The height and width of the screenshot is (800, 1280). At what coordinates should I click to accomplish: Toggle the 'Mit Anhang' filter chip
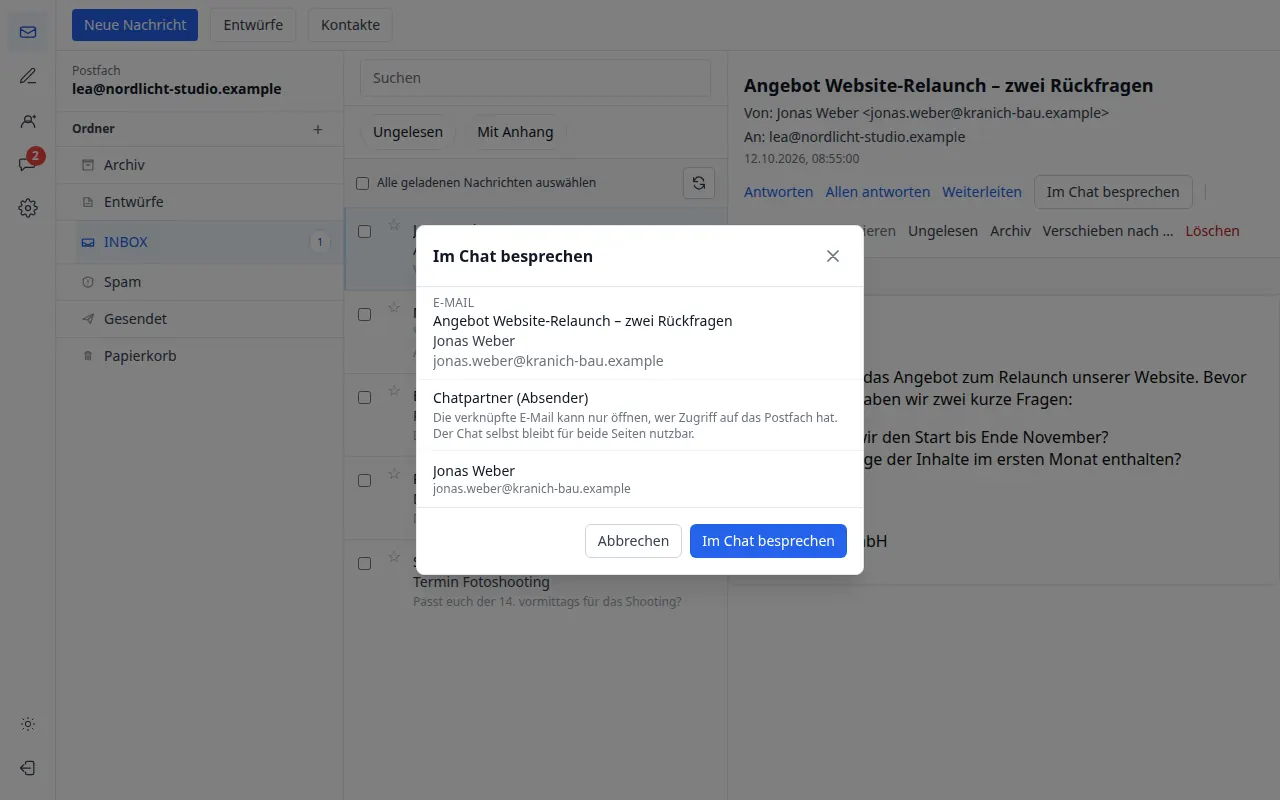(x=515, y=132)
